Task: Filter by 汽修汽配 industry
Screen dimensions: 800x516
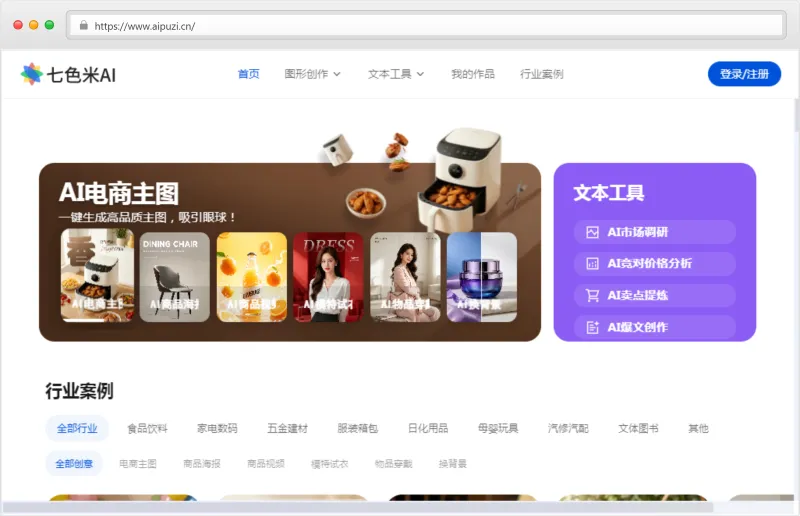Action: pos(568,428)
